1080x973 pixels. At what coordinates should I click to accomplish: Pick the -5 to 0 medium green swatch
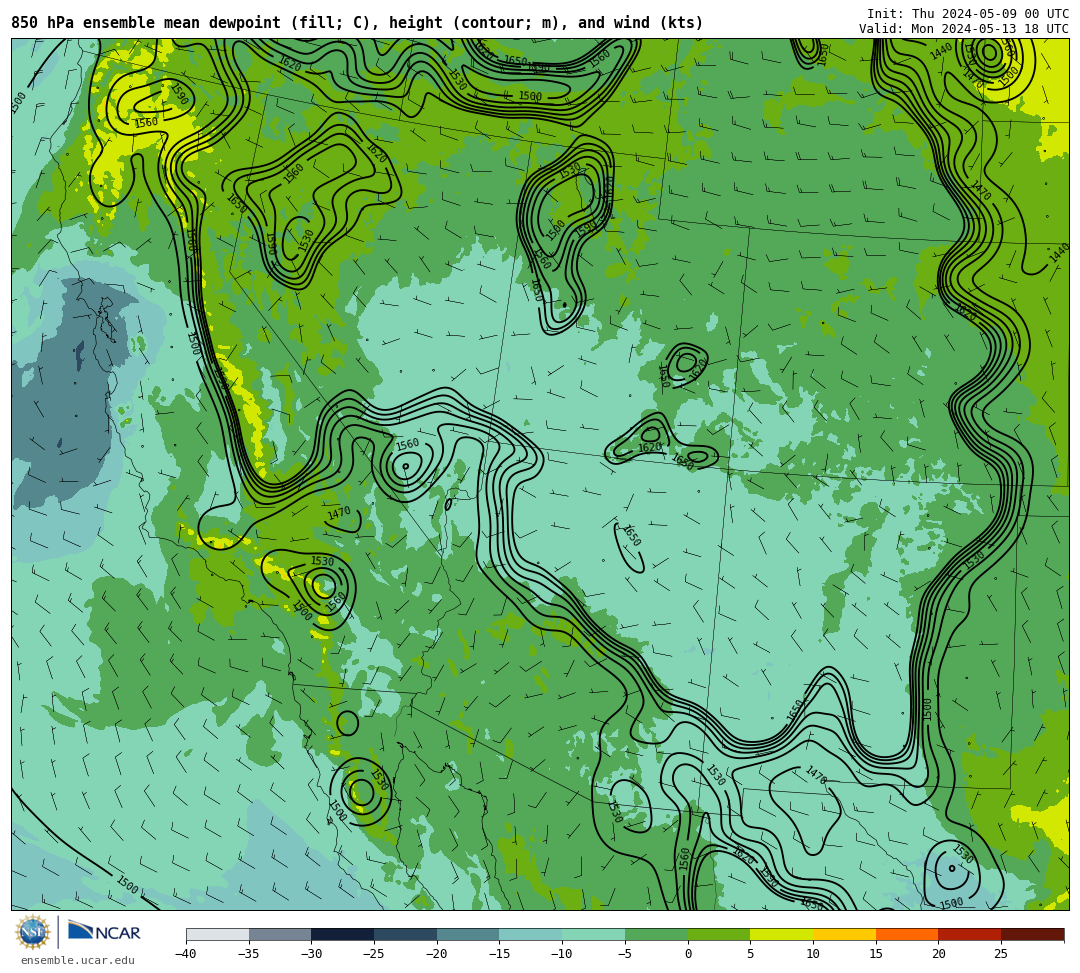click(x=656, y=934)
